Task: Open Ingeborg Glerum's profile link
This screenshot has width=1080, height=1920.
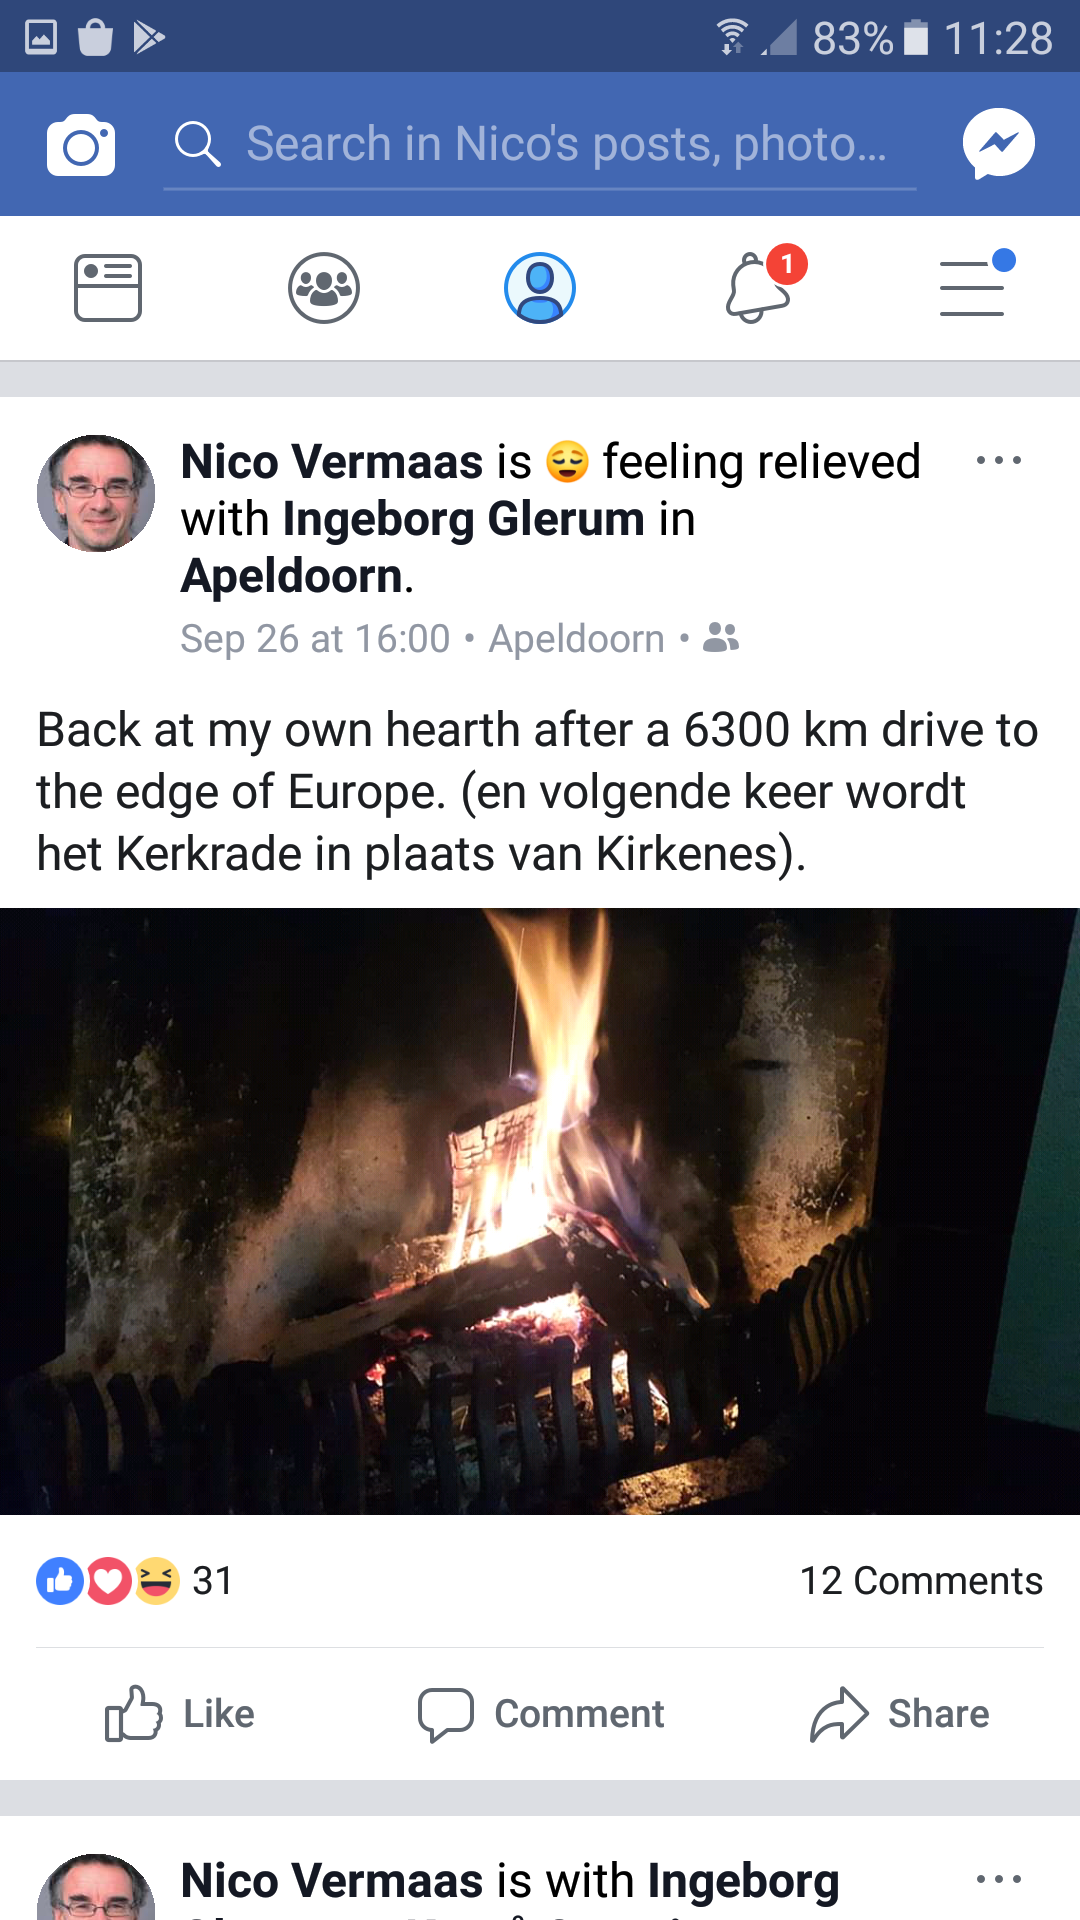Action: (464, 519)
